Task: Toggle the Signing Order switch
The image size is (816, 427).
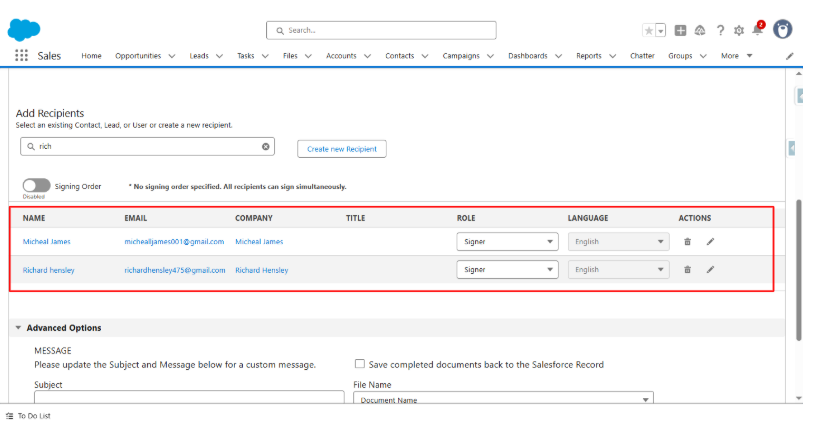Action: (36, 185)
